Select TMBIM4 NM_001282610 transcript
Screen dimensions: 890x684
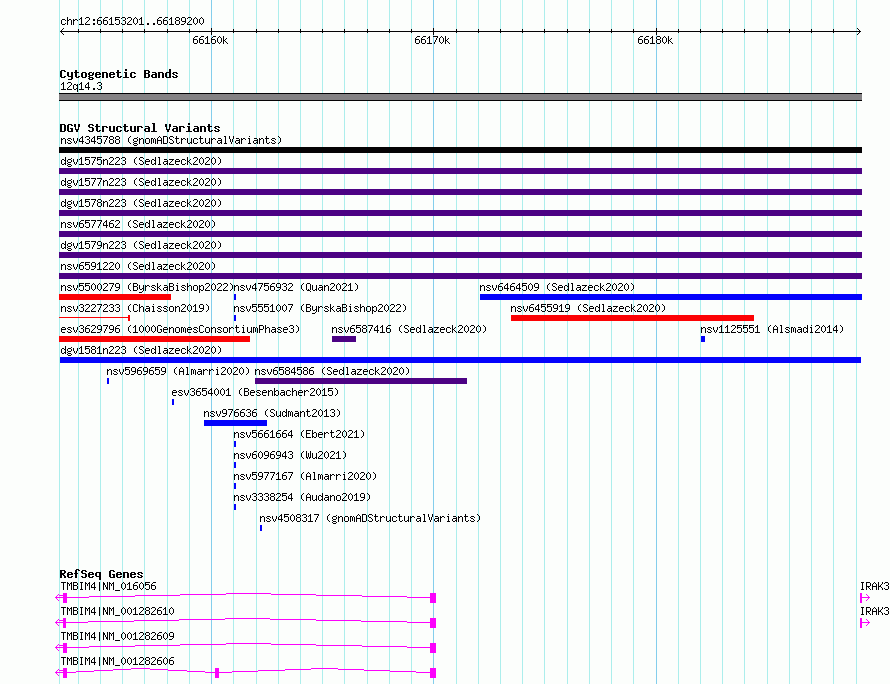(117, 611)
